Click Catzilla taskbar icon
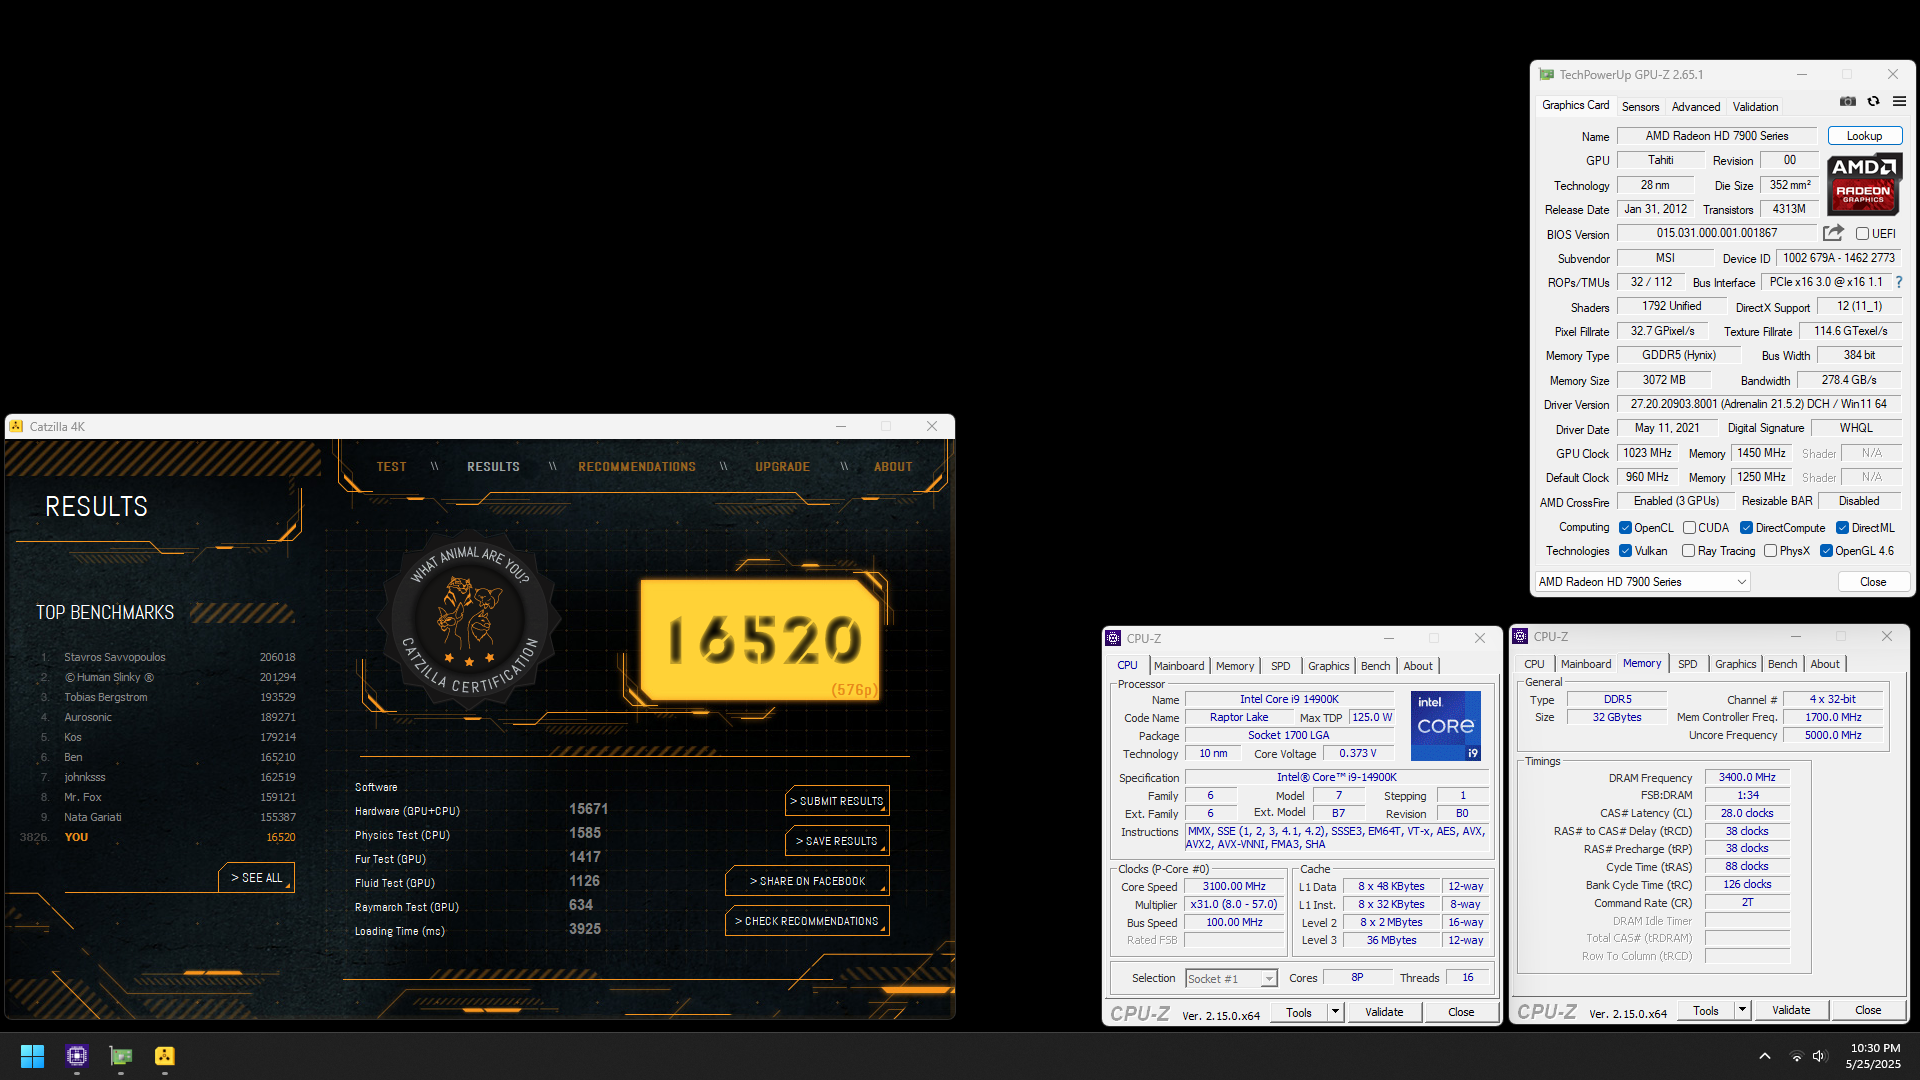Image resolution: width=1920 pixels, height=1080 pixels. click(165, 1056)
